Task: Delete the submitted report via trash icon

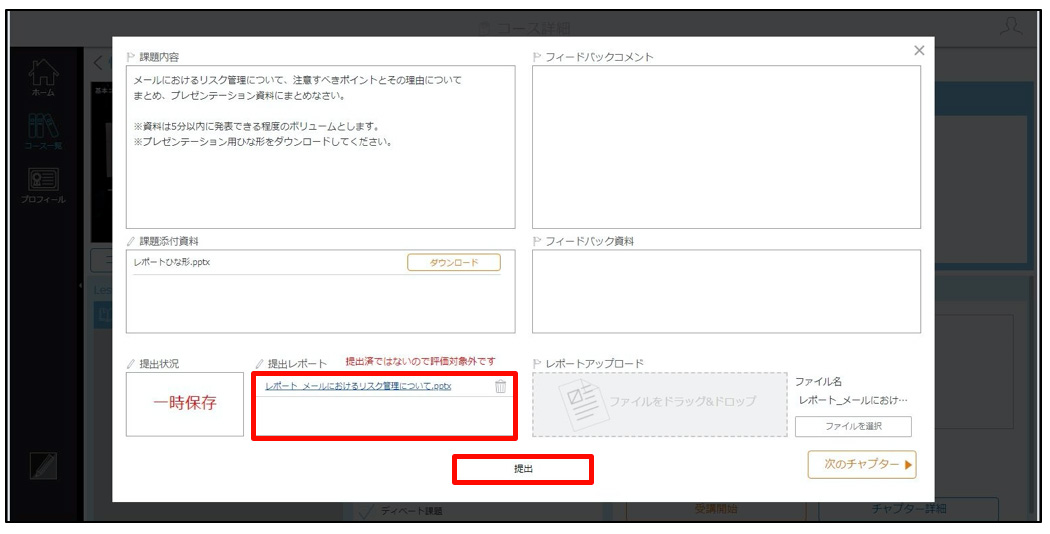Action: click(500, 387)
